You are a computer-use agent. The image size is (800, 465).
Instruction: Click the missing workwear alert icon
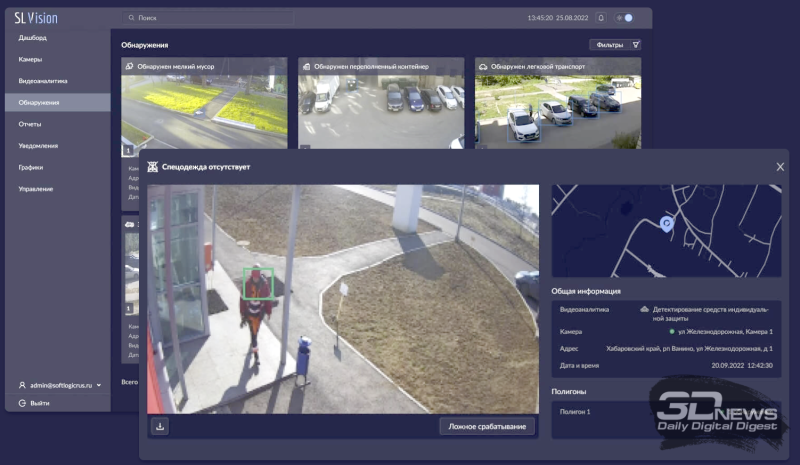pyautogui.click(x=153, y=167)
